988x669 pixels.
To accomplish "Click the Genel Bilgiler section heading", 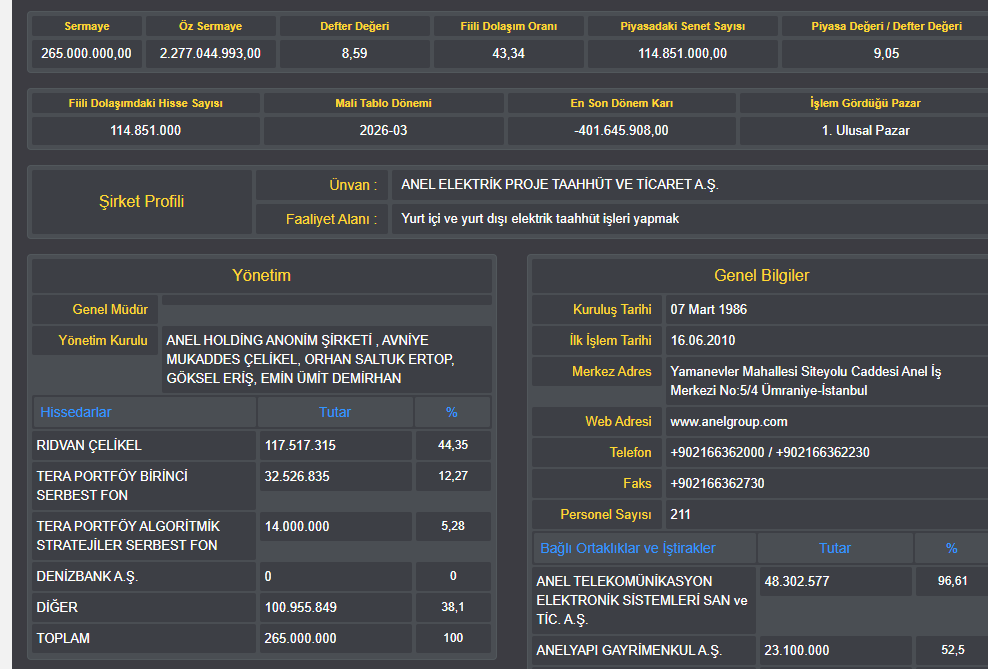I will (x=761, y=275).
